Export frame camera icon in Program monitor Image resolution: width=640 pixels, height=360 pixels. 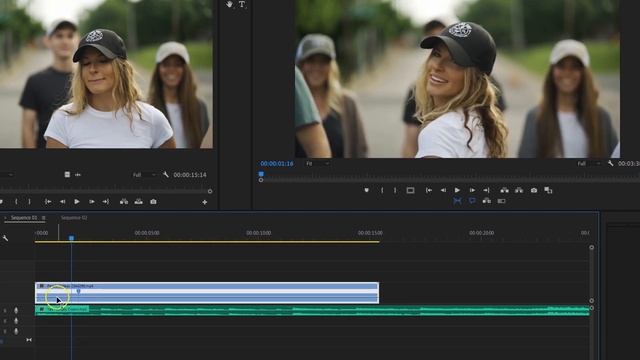click(x=533, y=190)
